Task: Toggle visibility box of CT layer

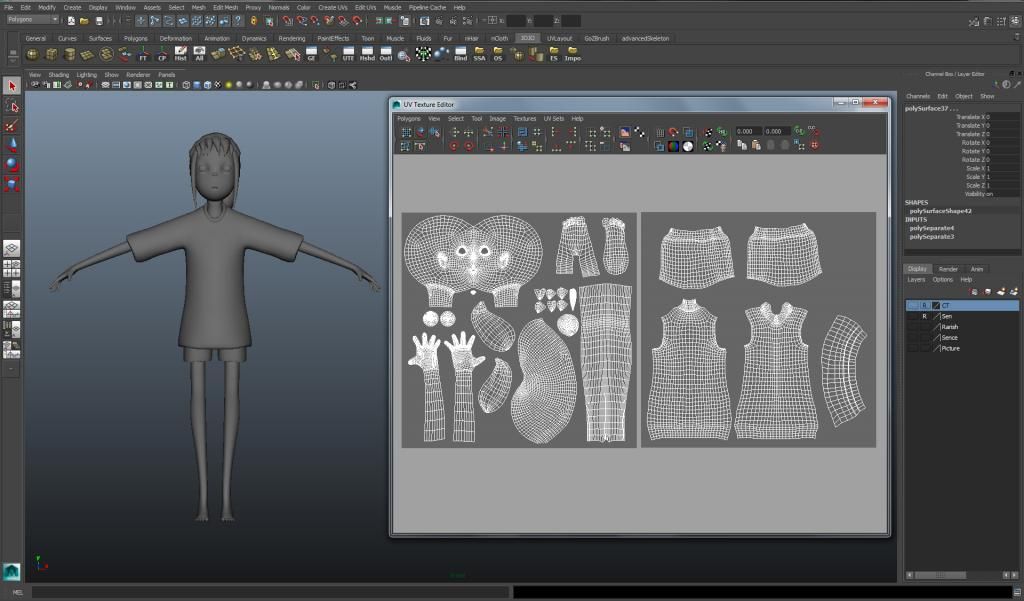Action: tap(911, 305)
